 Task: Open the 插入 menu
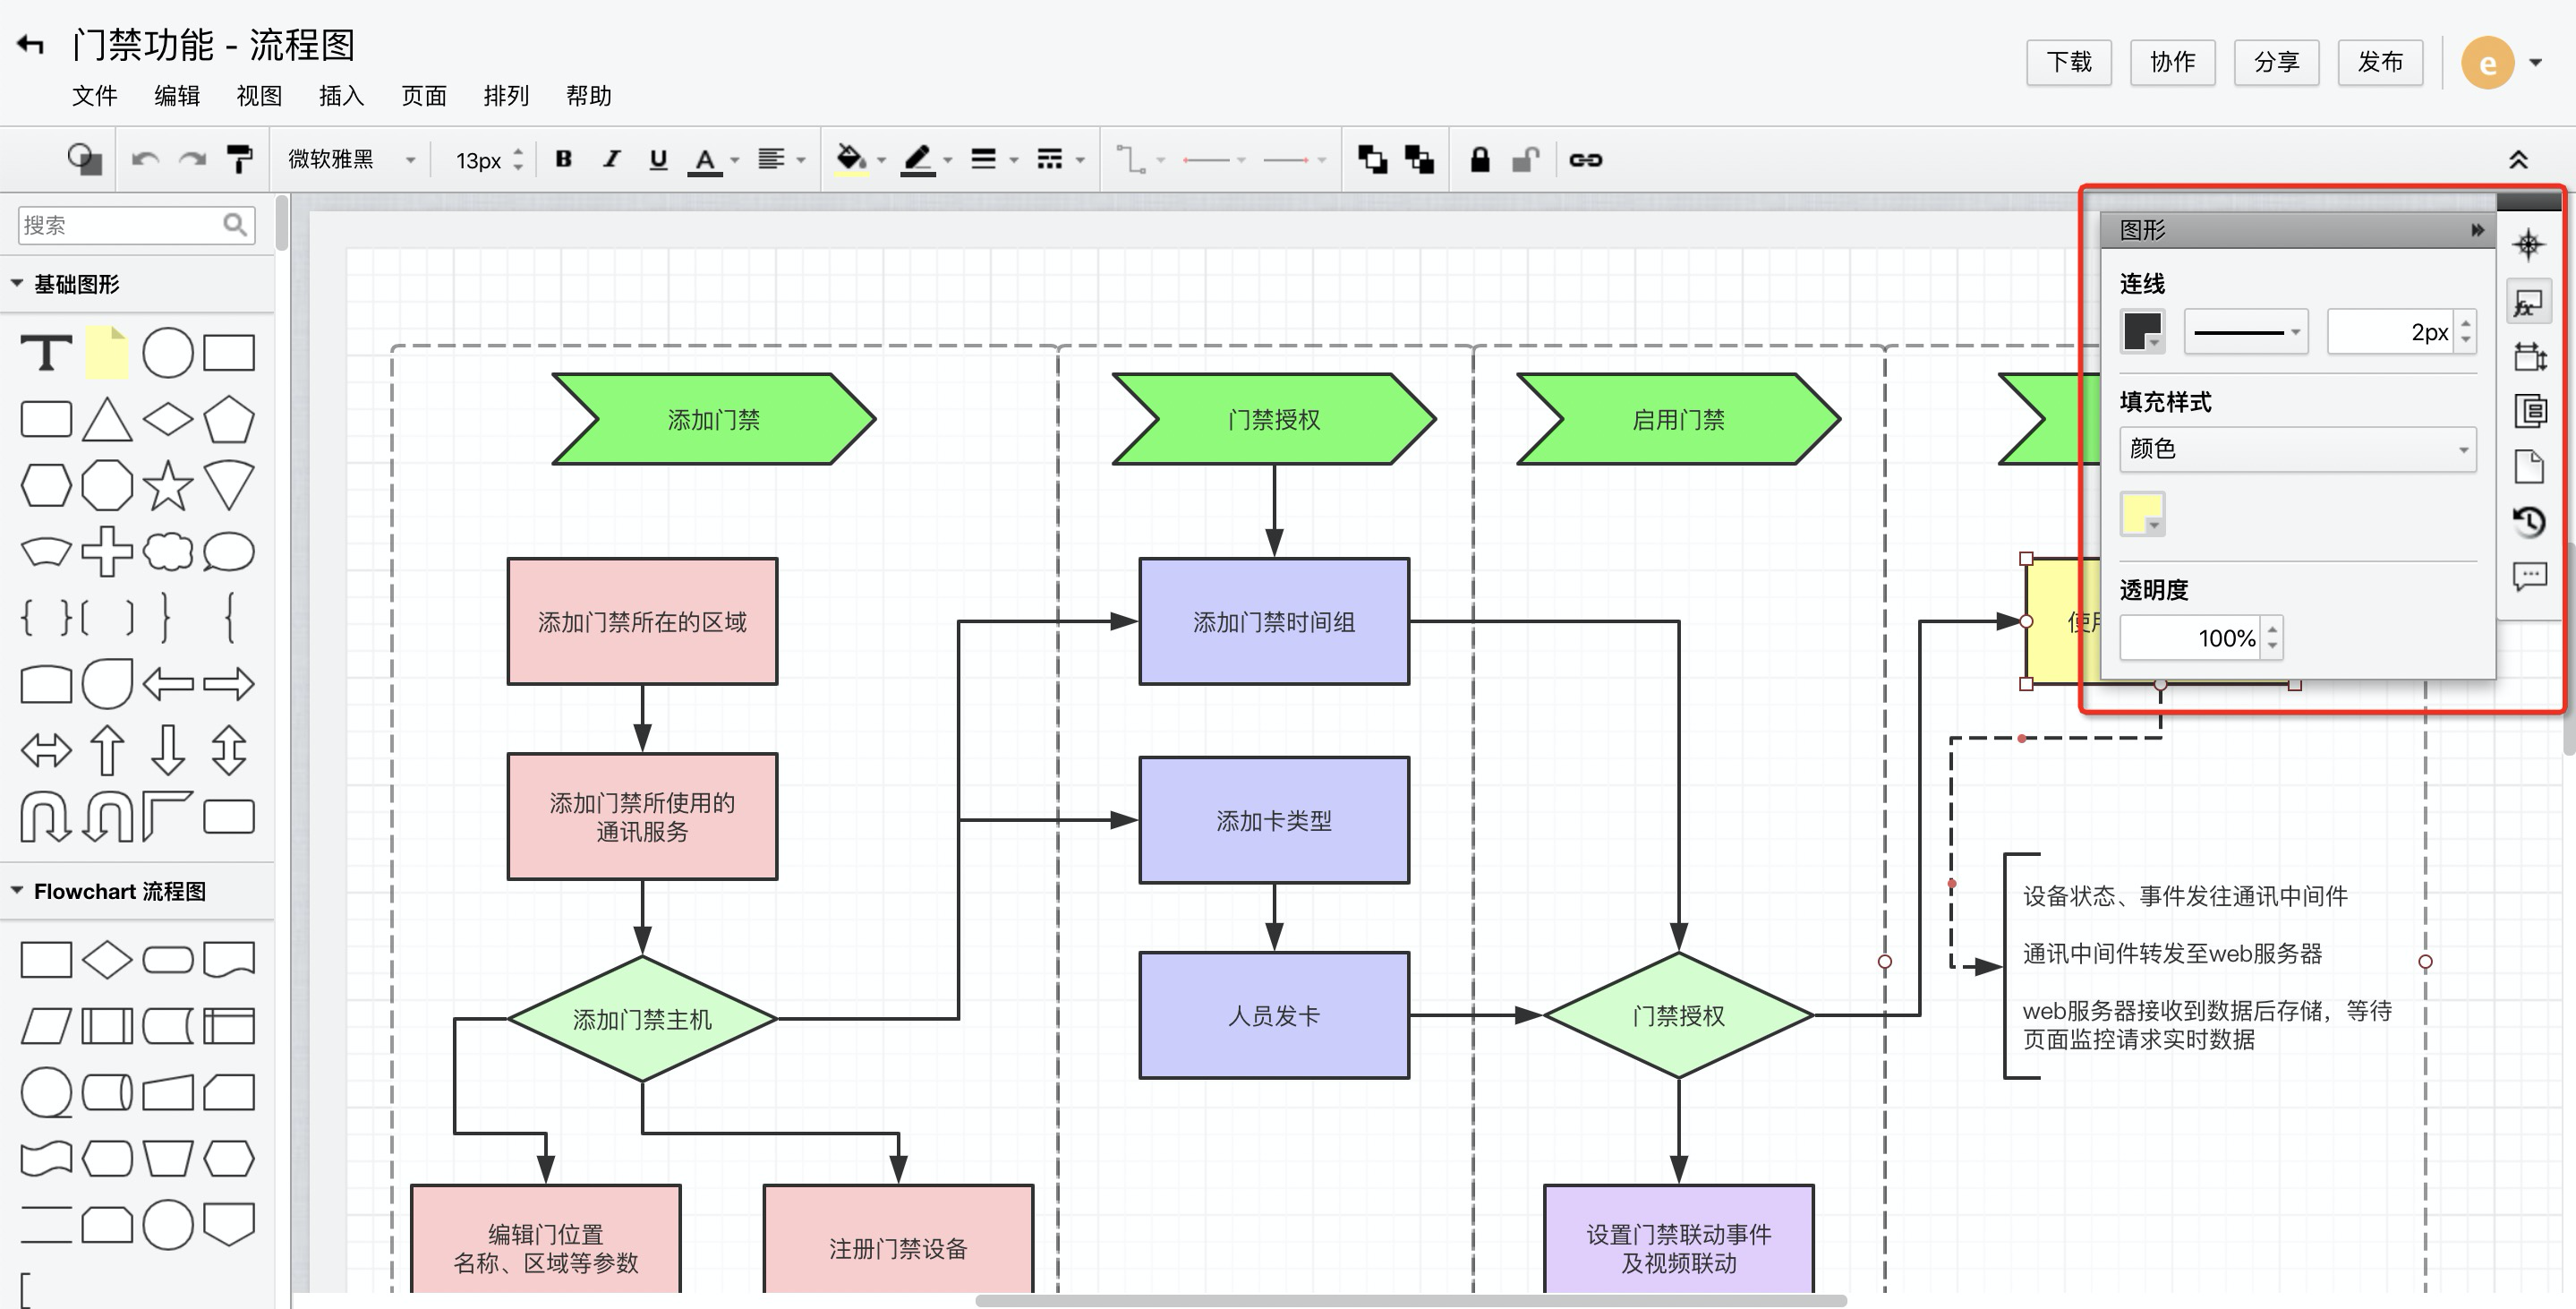(341, 96)
